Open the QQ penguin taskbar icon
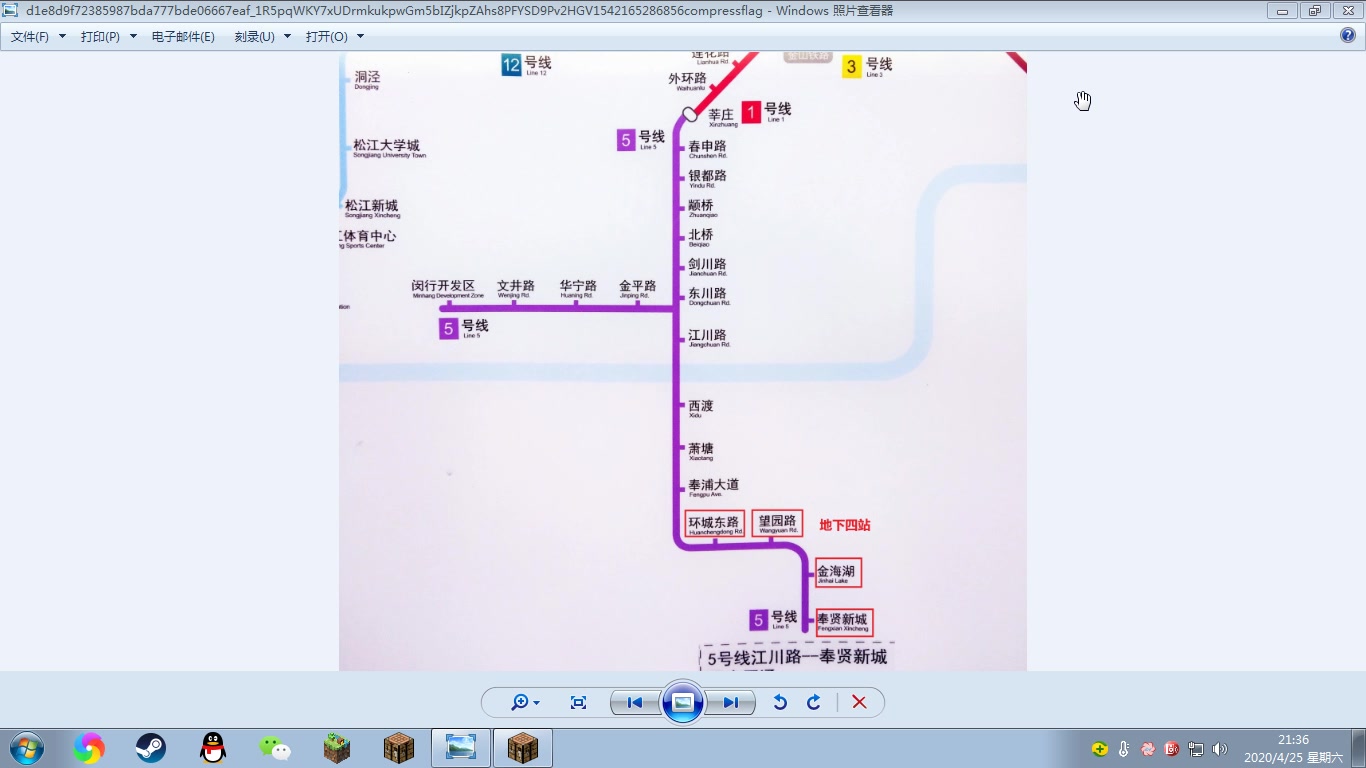 point(213,748)
